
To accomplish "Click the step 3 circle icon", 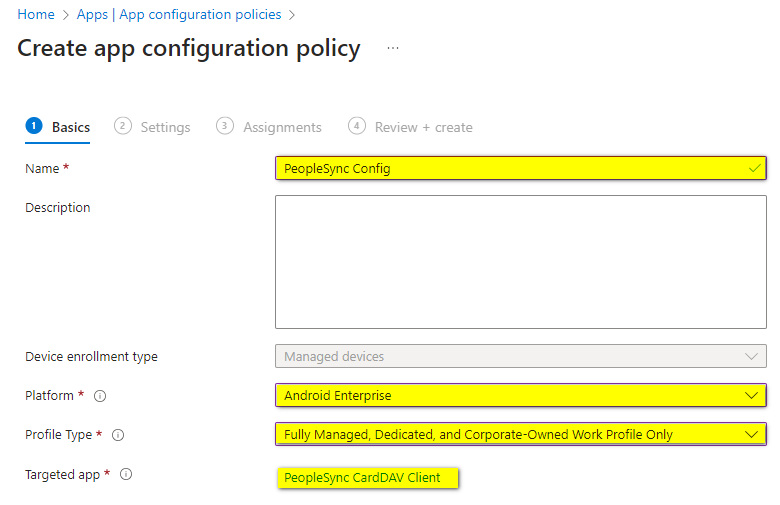I will coord(225,126).
